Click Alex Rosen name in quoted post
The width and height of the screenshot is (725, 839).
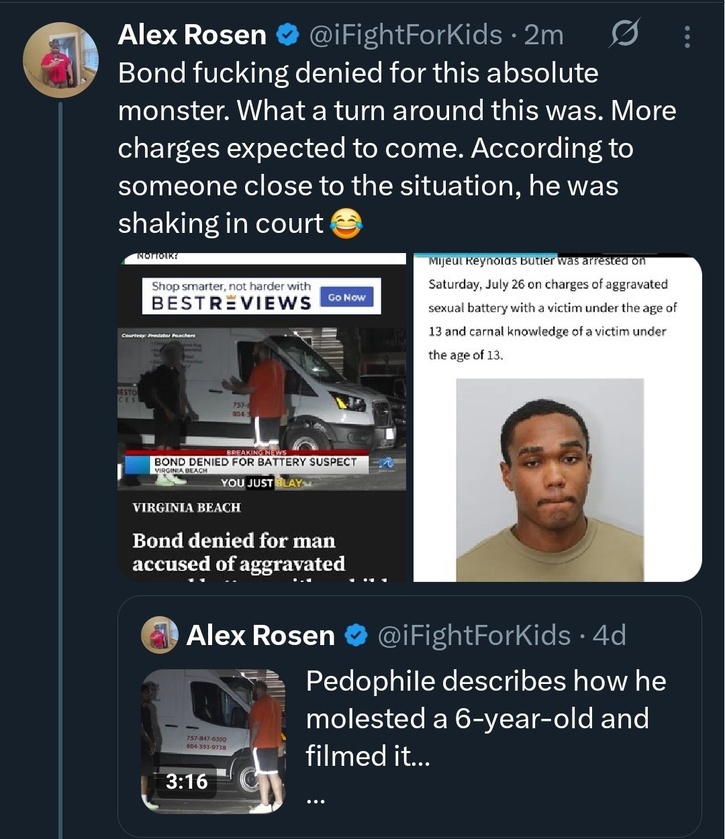click(x=261, y=636)
